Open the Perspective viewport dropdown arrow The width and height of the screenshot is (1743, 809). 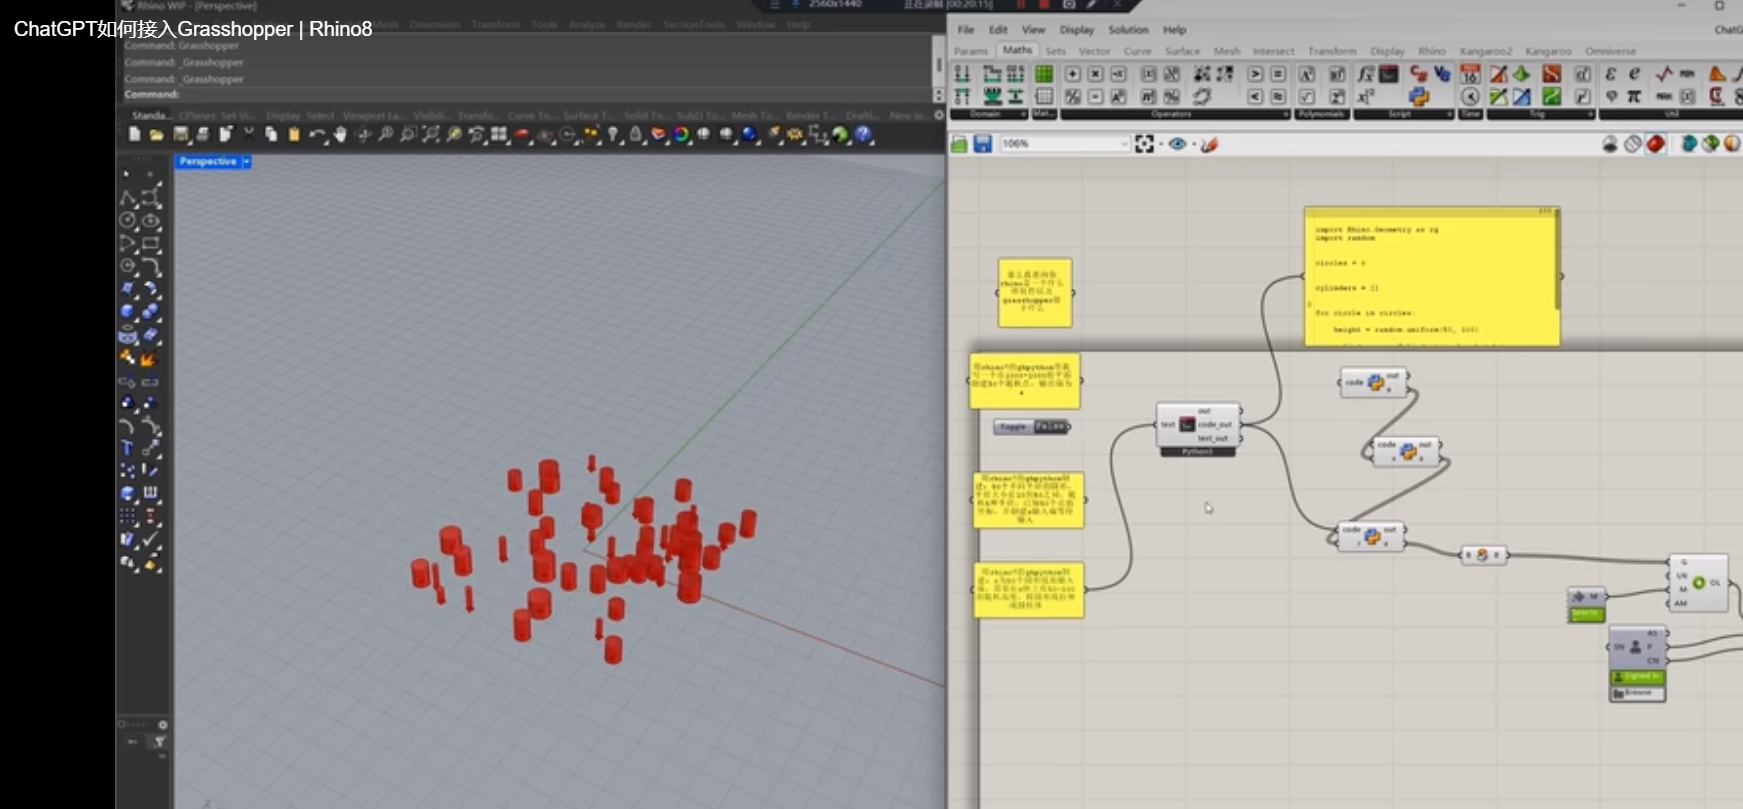[246, 161]
